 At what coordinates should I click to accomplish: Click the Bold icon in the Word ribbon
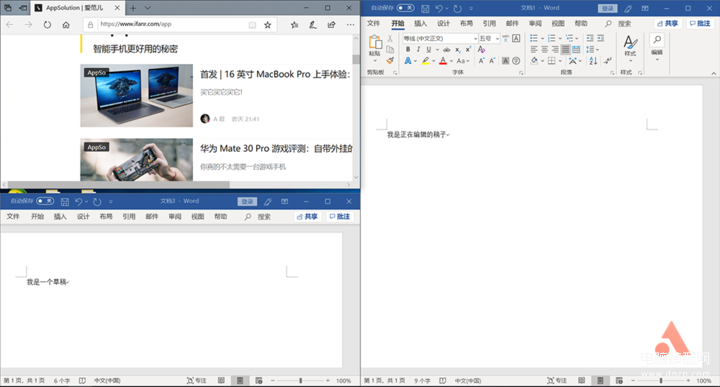tap(408, 50)
